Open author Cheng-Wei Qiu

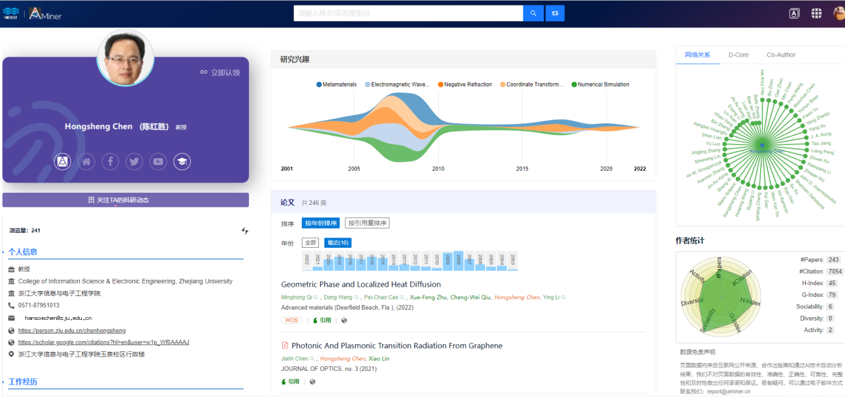(470, 297)
